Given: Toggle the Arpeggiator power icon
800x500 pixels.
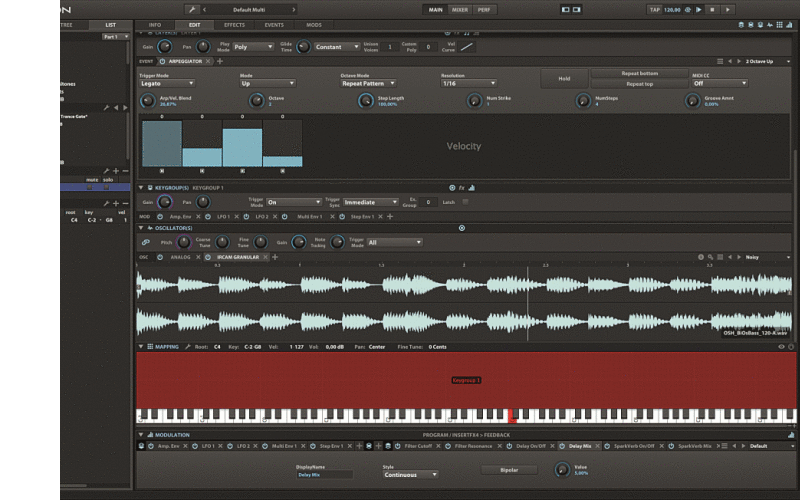Looking at the screenshot, I should click(162, 61).
